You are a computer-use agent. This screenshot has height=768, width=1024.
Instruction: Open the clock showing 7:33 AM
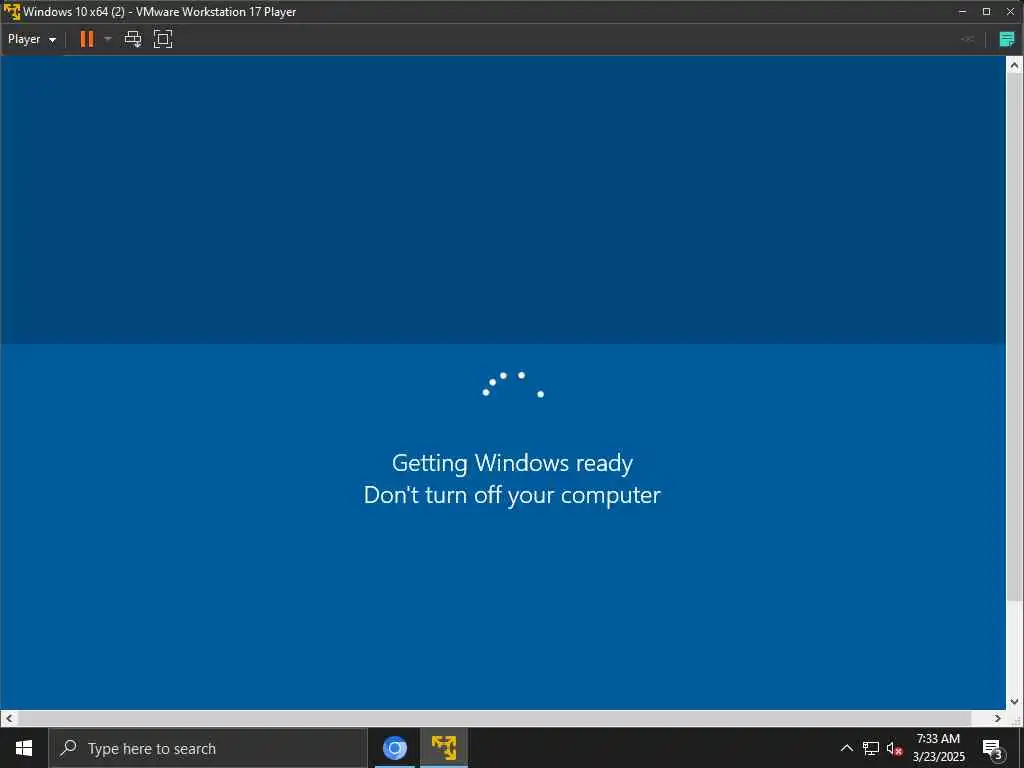tap(938, 748)
